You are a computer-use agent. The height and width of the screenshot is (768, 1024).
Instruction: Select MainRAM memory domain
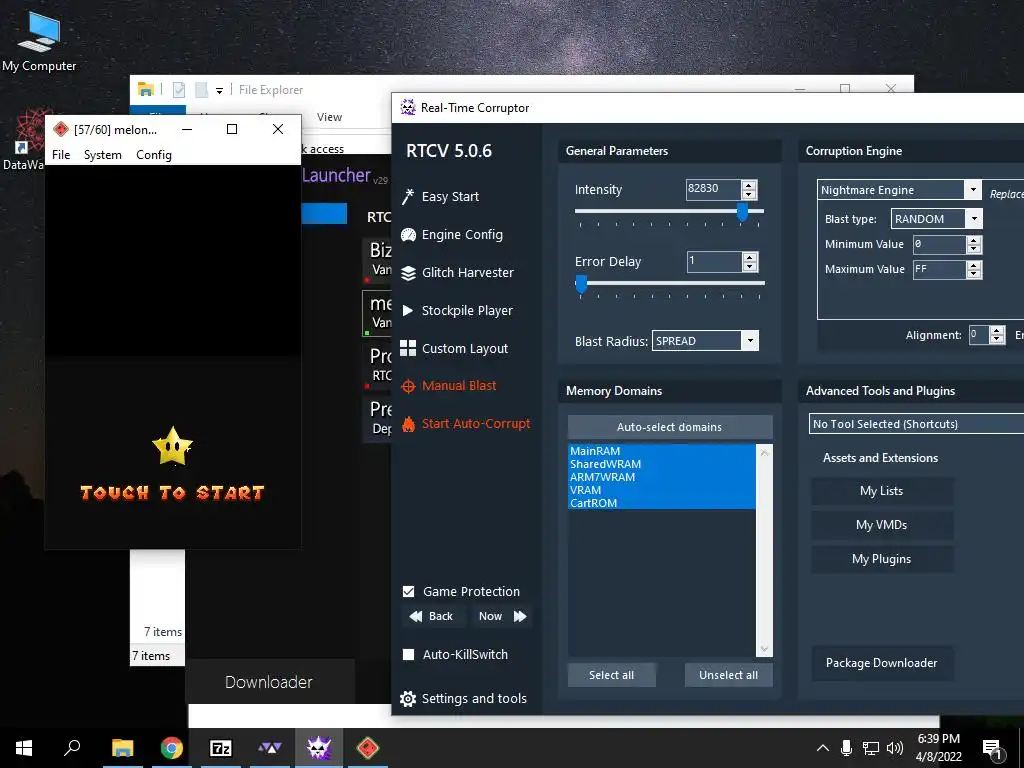(662, 451)
